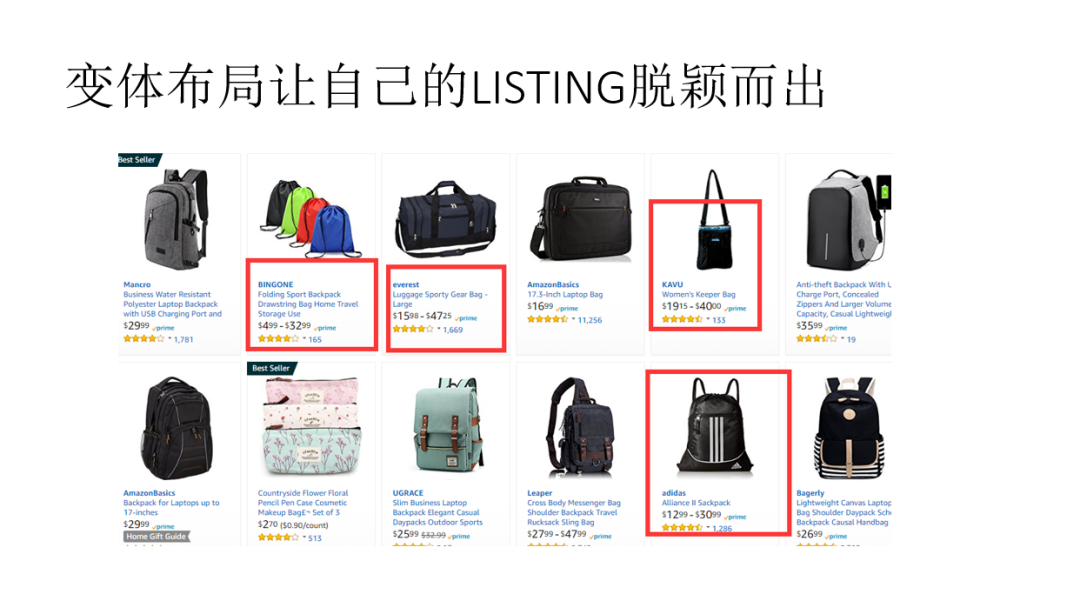Image resolution: width=1080 pixels, height=614 pixels.
Task: Click the UGRACE green backpack image
Action: coord(446,427)
